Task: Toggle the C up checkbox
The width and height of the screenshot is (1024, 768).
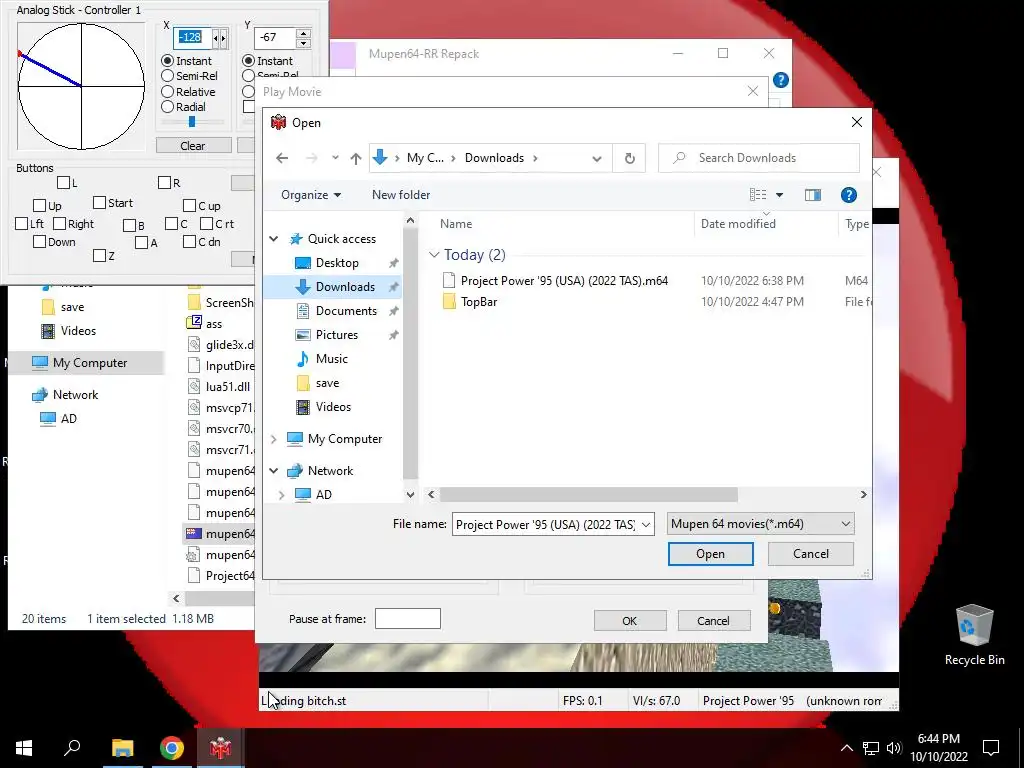Action: (x=189, y=206)
